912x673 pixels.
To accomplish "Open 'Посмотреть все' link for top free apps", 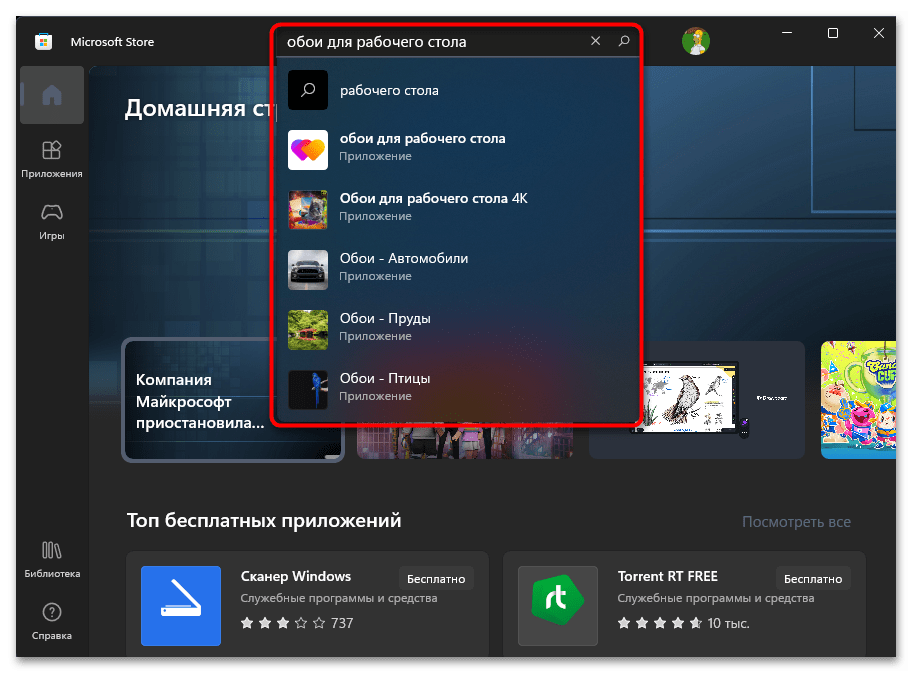I will point(796,522).
